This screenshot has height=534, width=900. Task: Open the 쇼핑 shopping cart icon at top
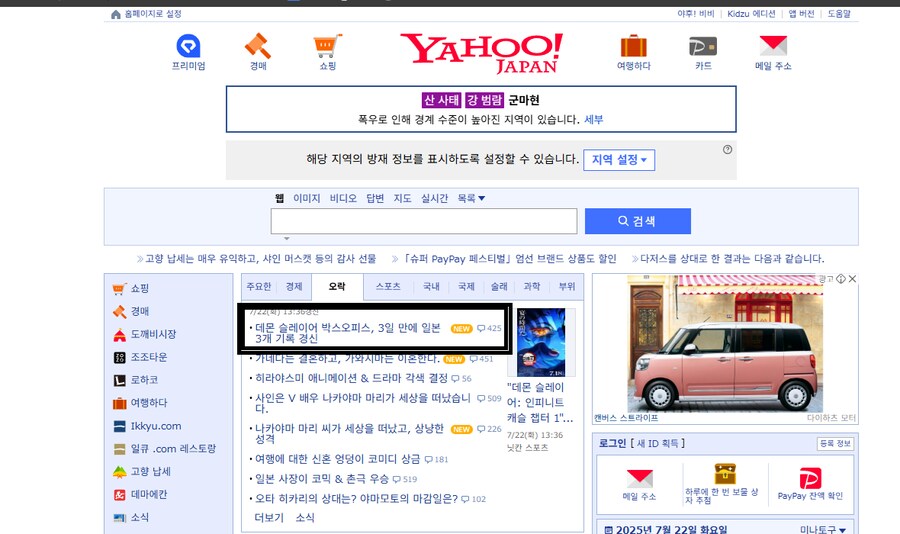point(327,46)
